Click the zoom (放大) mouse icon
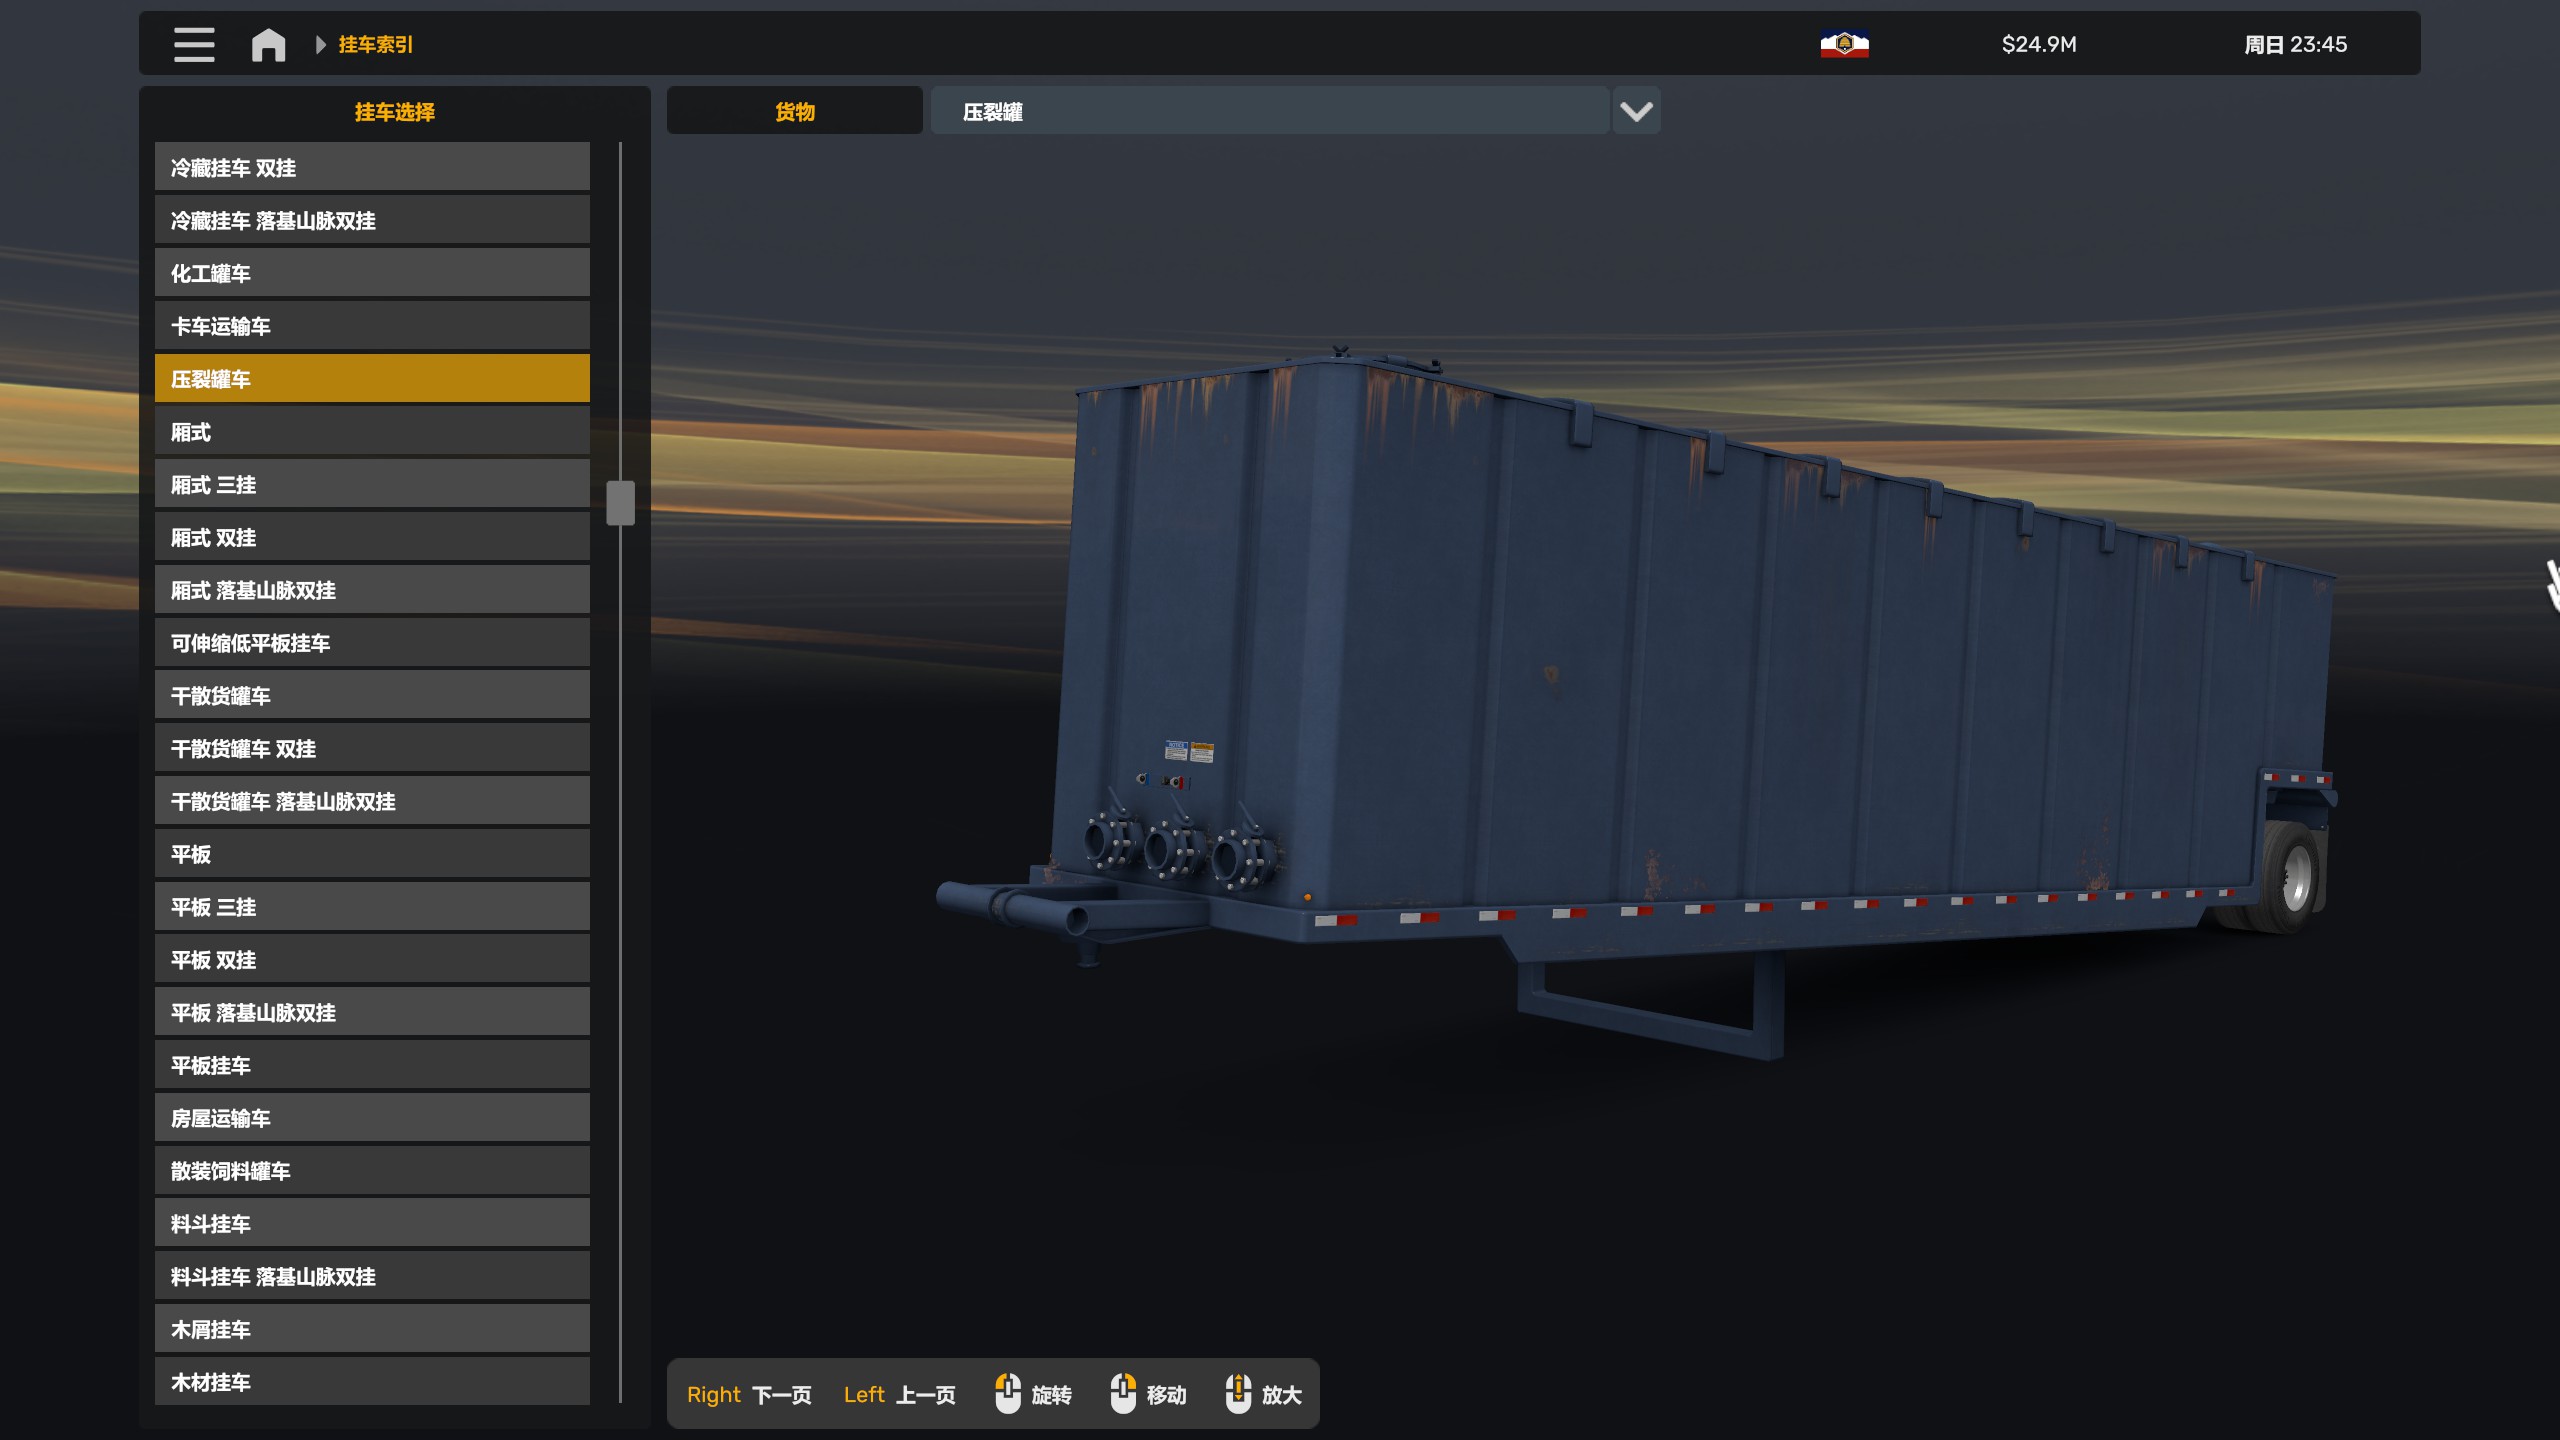This screenshot has width=2560, height=1440. pyautogui.click(x=1238, y=1393)
